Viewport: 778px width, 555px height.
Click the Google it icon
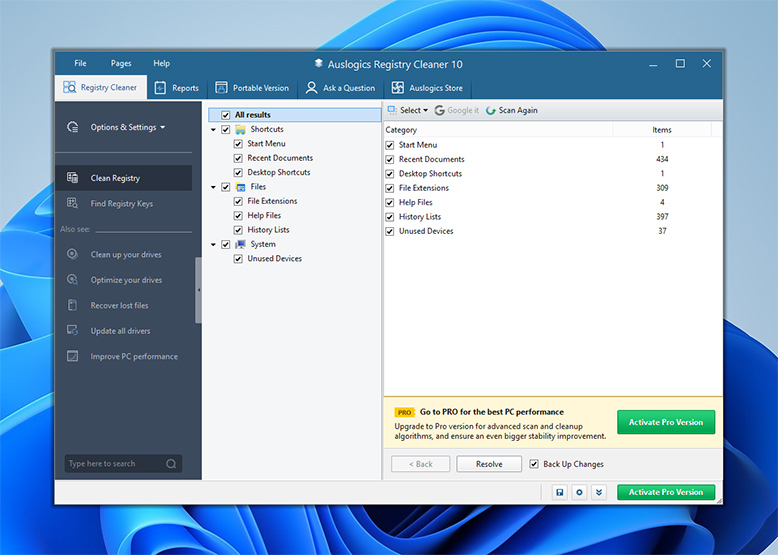click(440, 110)
